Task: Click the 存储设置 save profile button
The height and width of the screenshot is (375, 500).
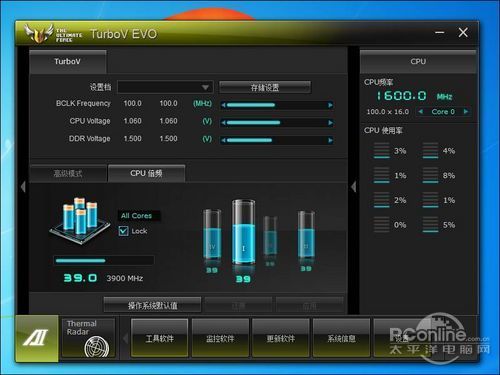Action: pos(265,87)
